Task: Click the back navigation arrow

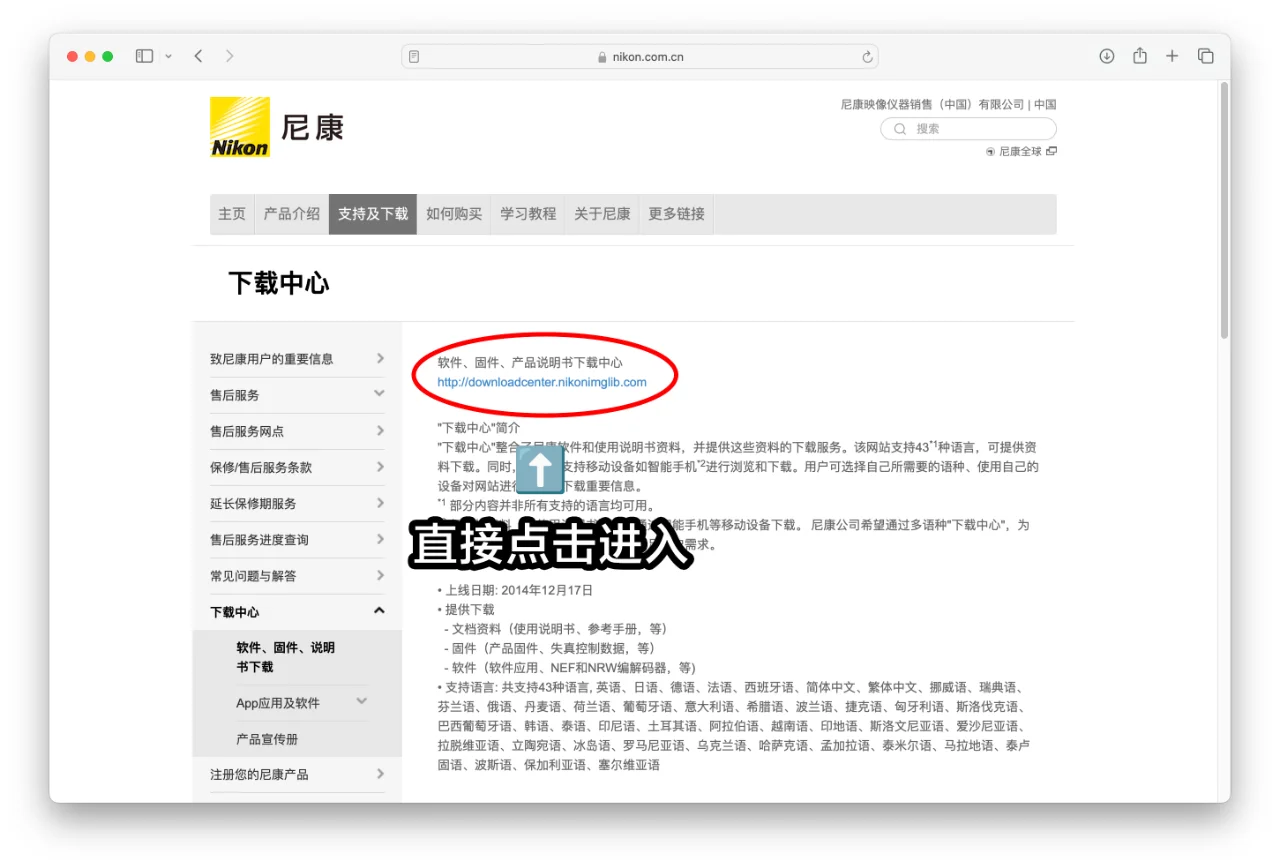Action: click(x=198, y=56)
